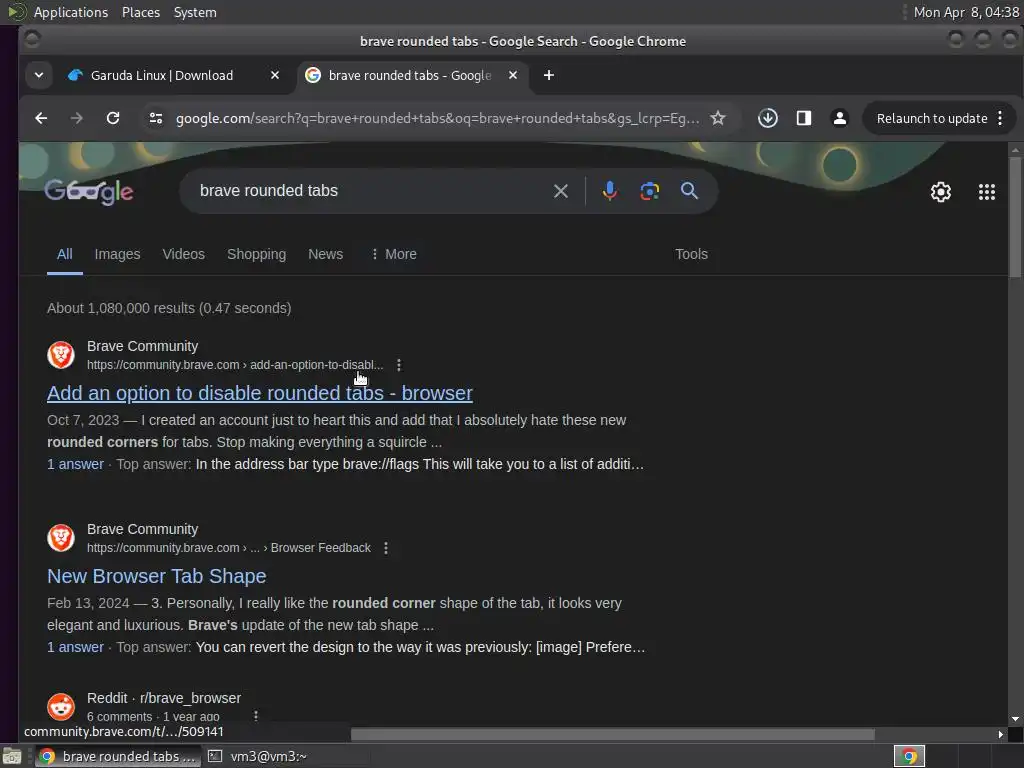Viewport: 1024px width, 768px height.
Task: Select Chrome window in the taskbar
Action: [118, 756]
